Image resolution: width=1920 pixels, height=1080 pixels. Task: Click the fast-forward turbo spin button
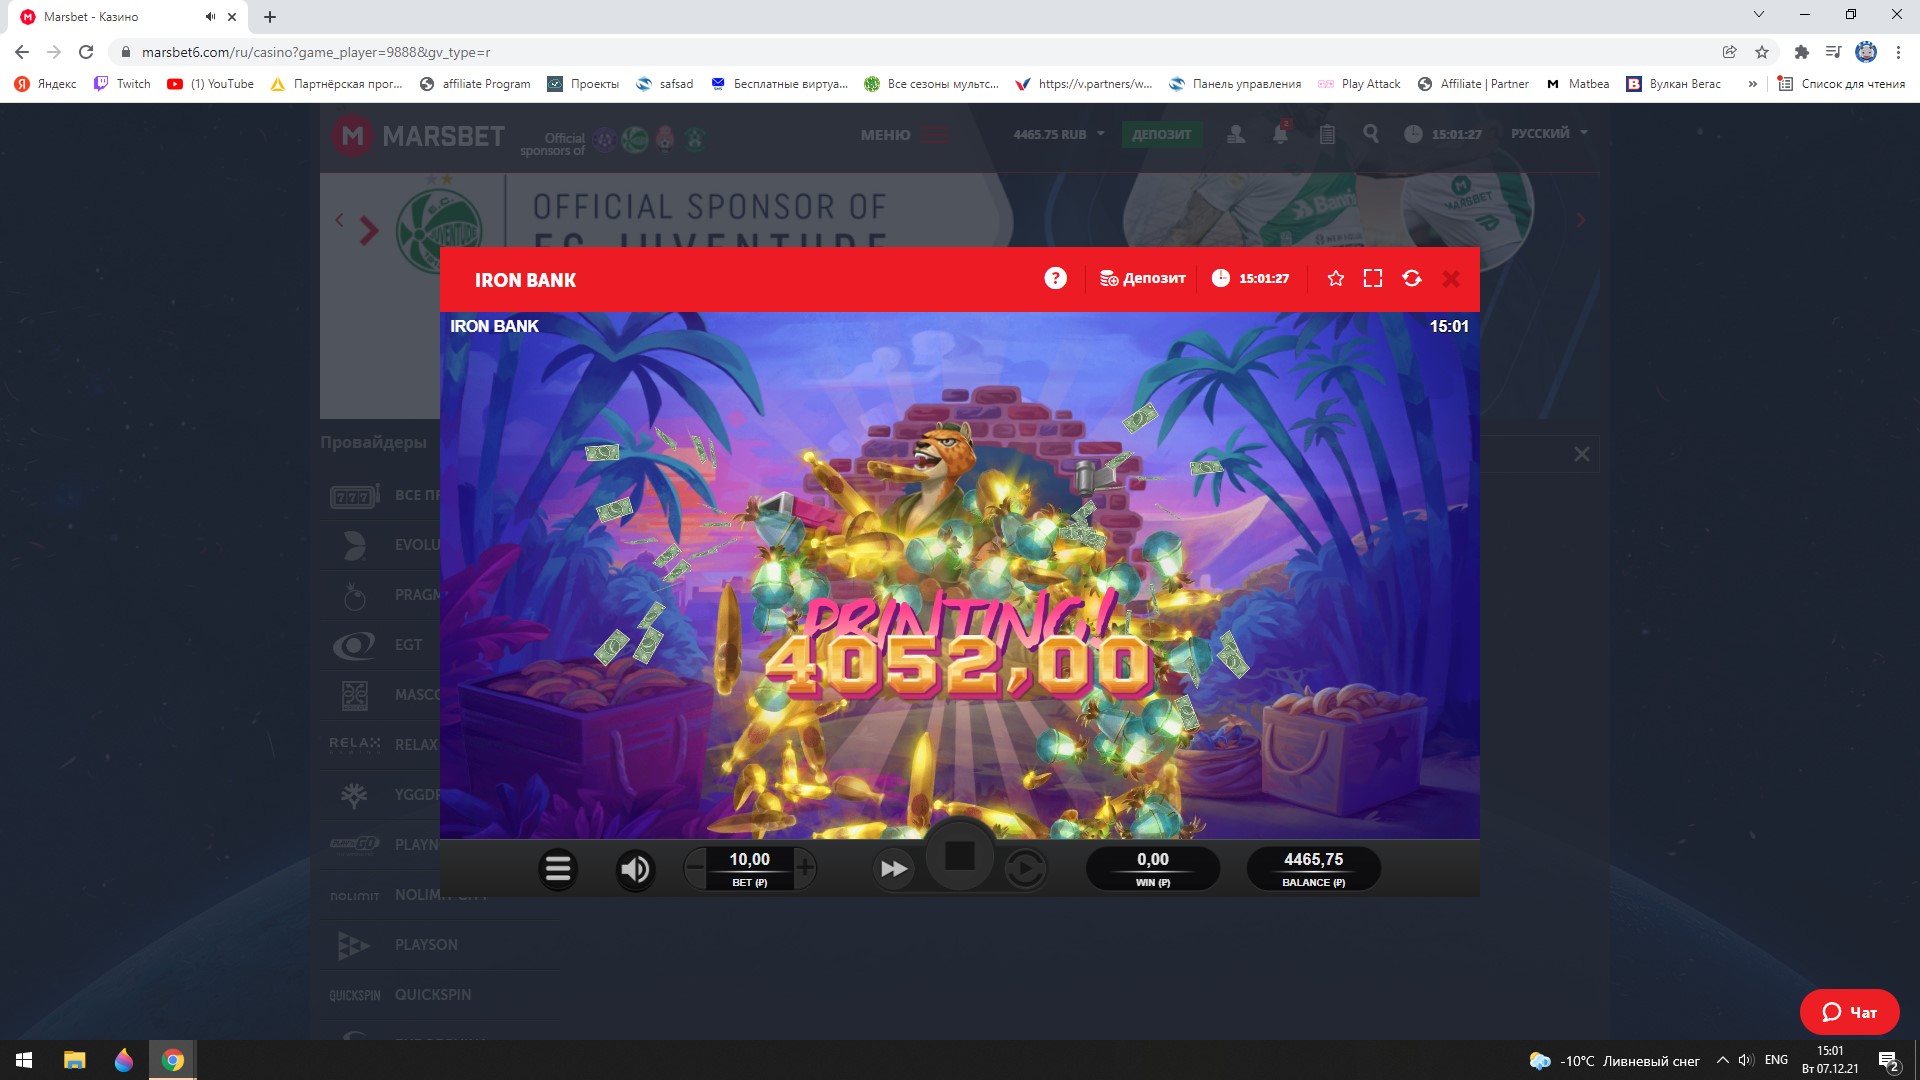coord(893,869)
